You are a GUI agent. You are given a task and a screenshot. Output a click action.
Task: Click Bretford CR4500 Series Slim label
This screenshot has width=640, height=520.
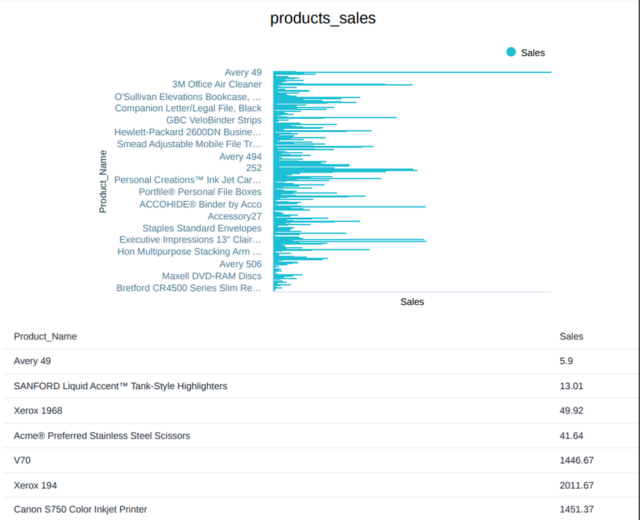[189, 288]
